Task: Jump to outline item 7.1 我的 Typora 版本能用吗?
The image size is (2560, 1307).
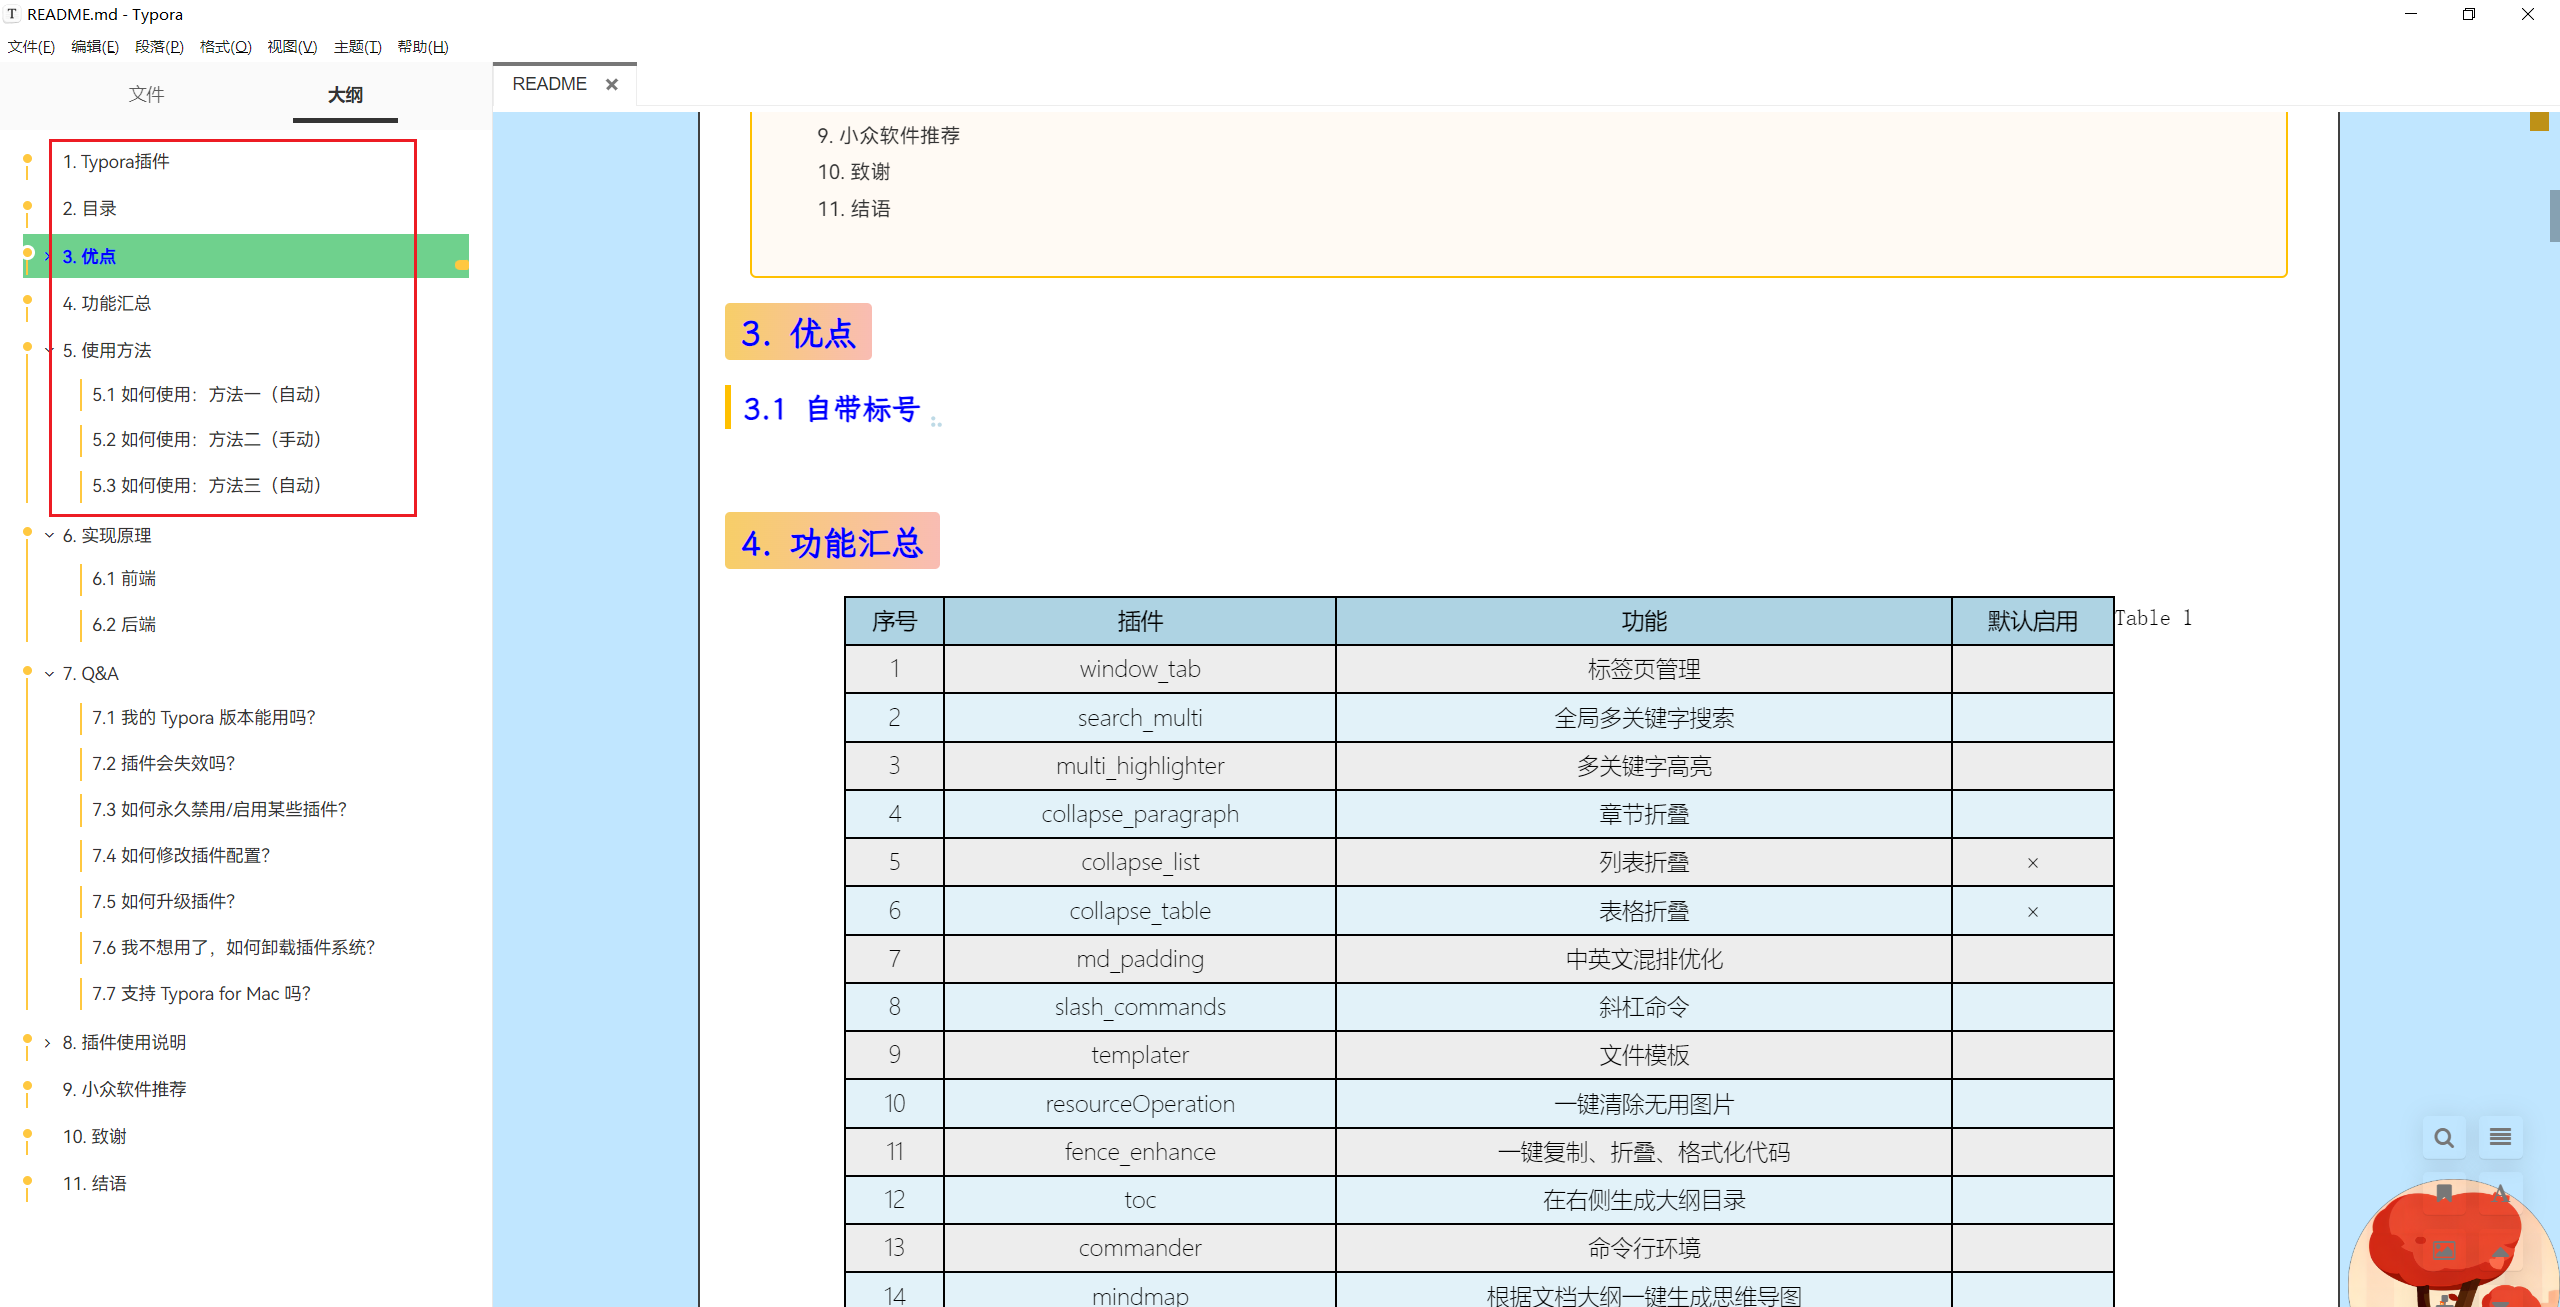Action: coord(204,718)
